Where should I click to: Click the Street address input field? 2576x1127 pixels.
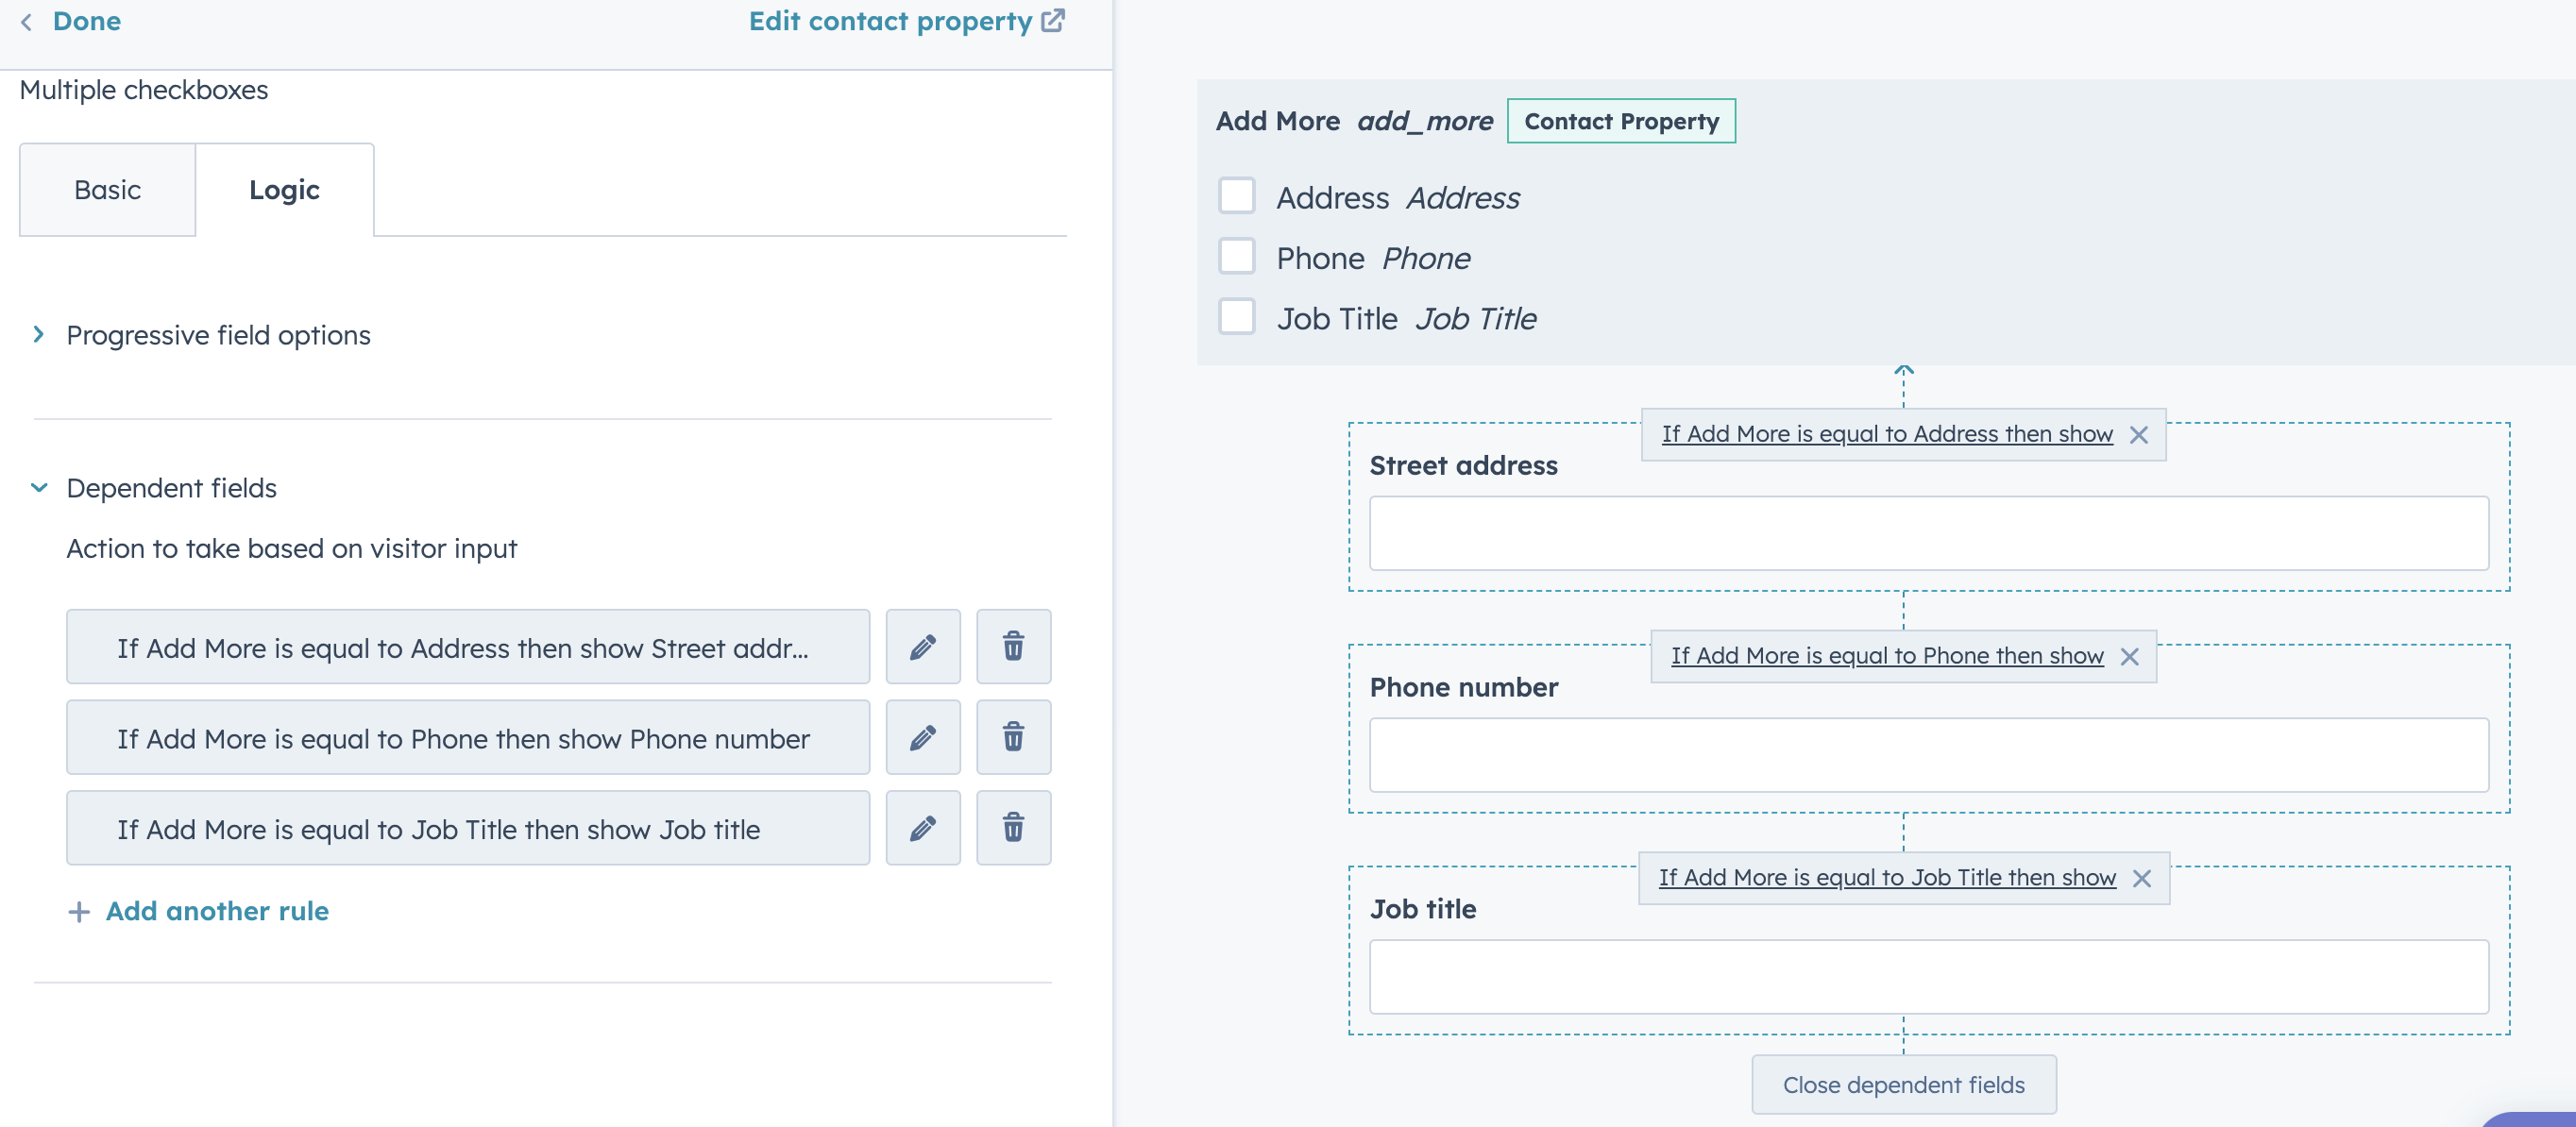[x=1927, y=533]
